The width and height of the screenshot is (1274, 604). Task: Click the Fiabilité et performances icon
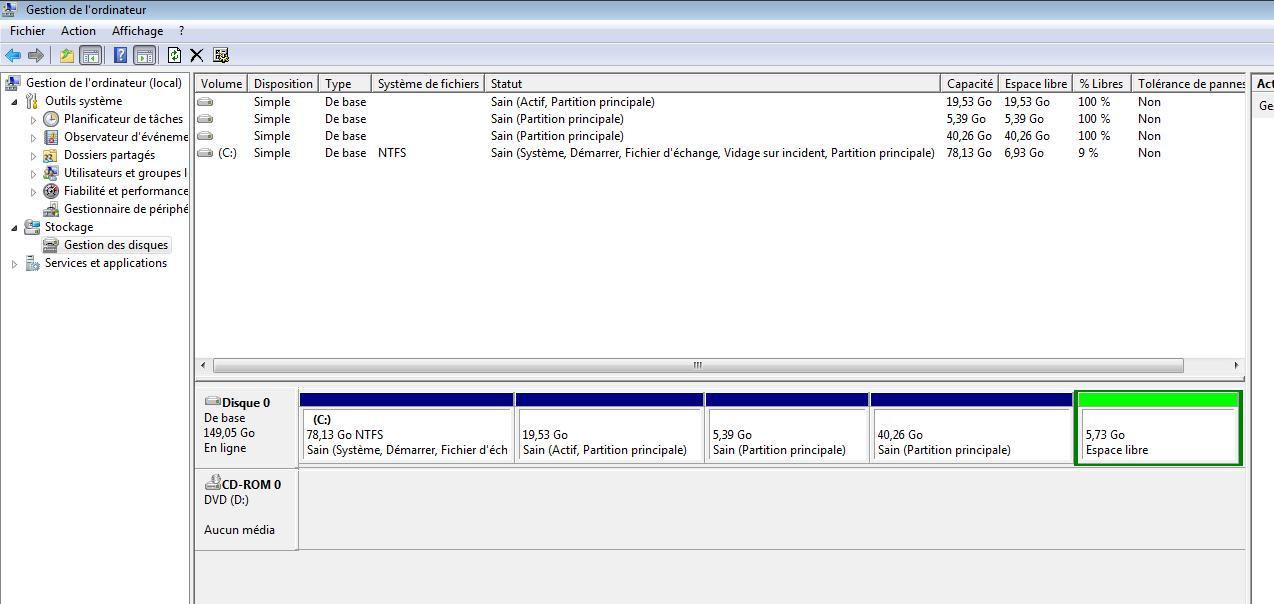pos(51,191)
